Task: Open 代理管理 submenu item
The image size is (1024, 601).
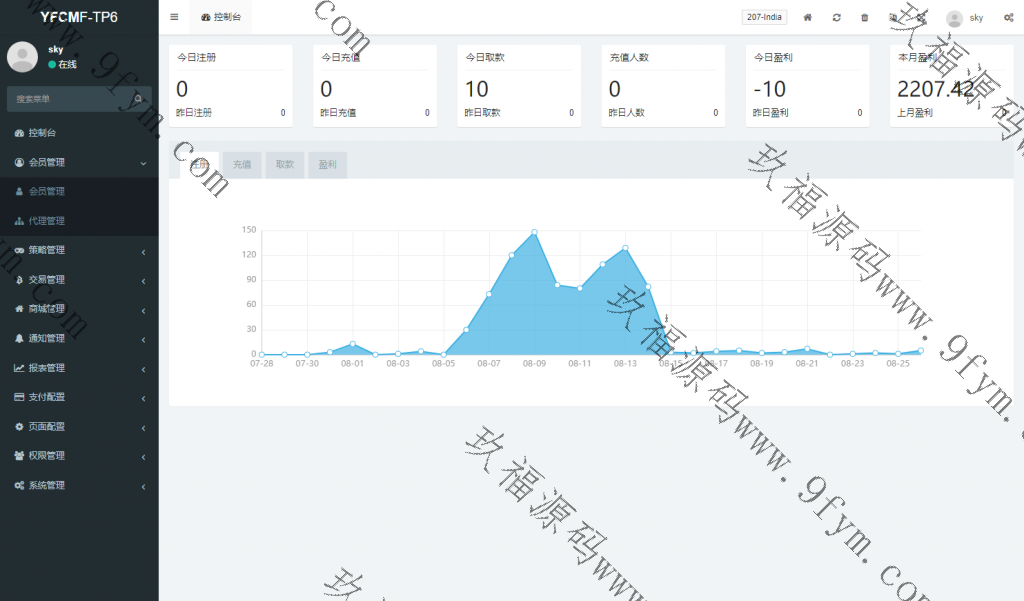Action: coord(46,221)
